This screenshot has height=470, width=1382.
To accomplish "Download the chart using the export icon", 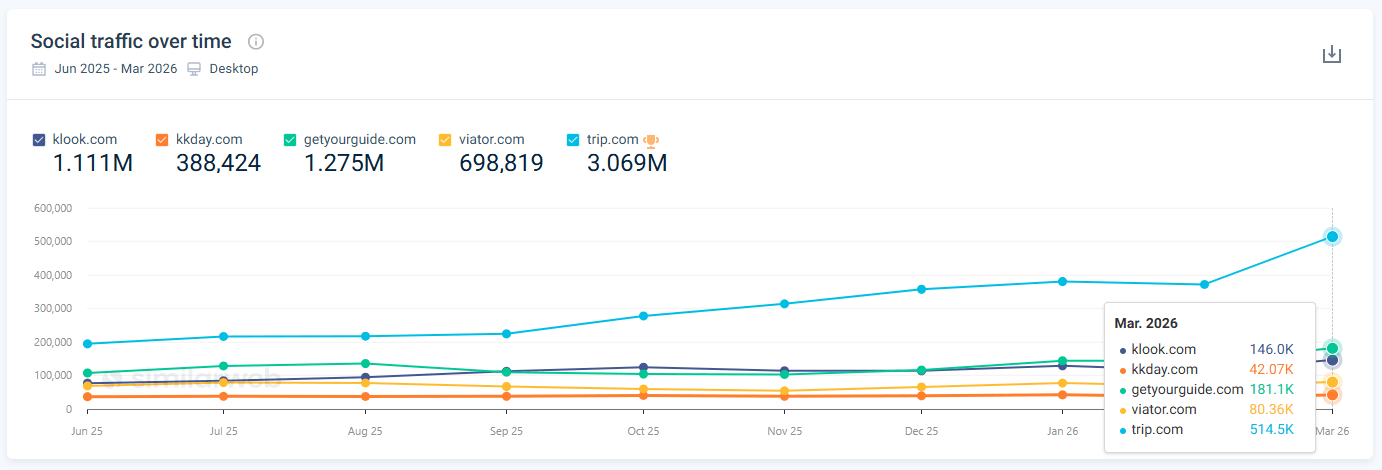I will (x=1331, y=54).
